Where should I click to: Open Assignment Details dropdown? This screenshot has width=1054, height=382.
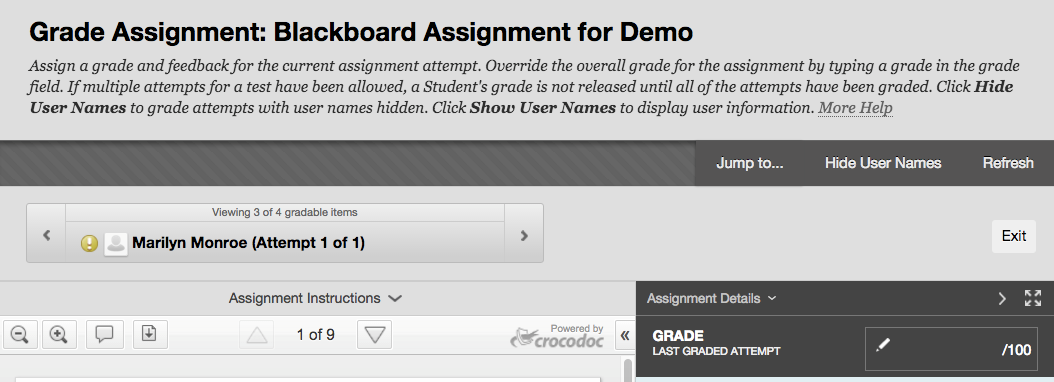(x=711, y=298)
